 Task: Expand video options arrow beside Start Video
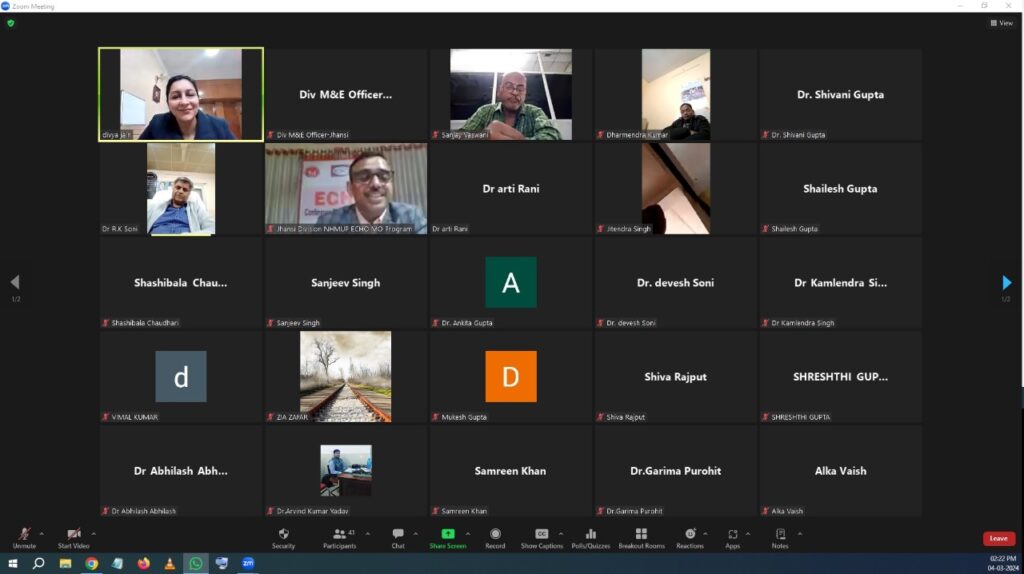[94, 533]
